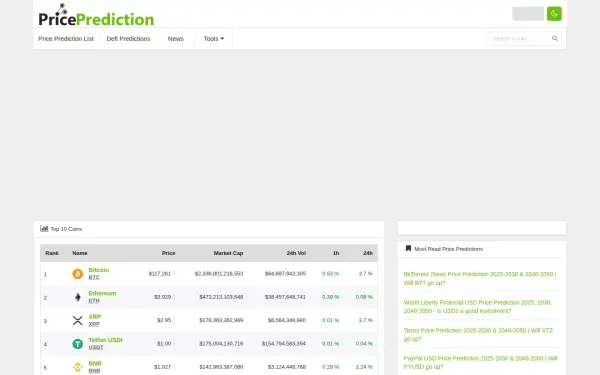Open BitTorrent (New) Price Prediction article
Screen dimensions: 600x375
pos(480,279)
